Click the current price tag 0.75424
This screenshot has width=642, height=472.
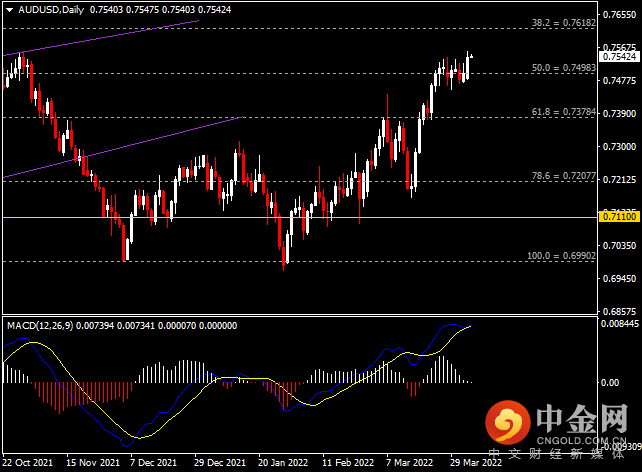tap(619, 56)
